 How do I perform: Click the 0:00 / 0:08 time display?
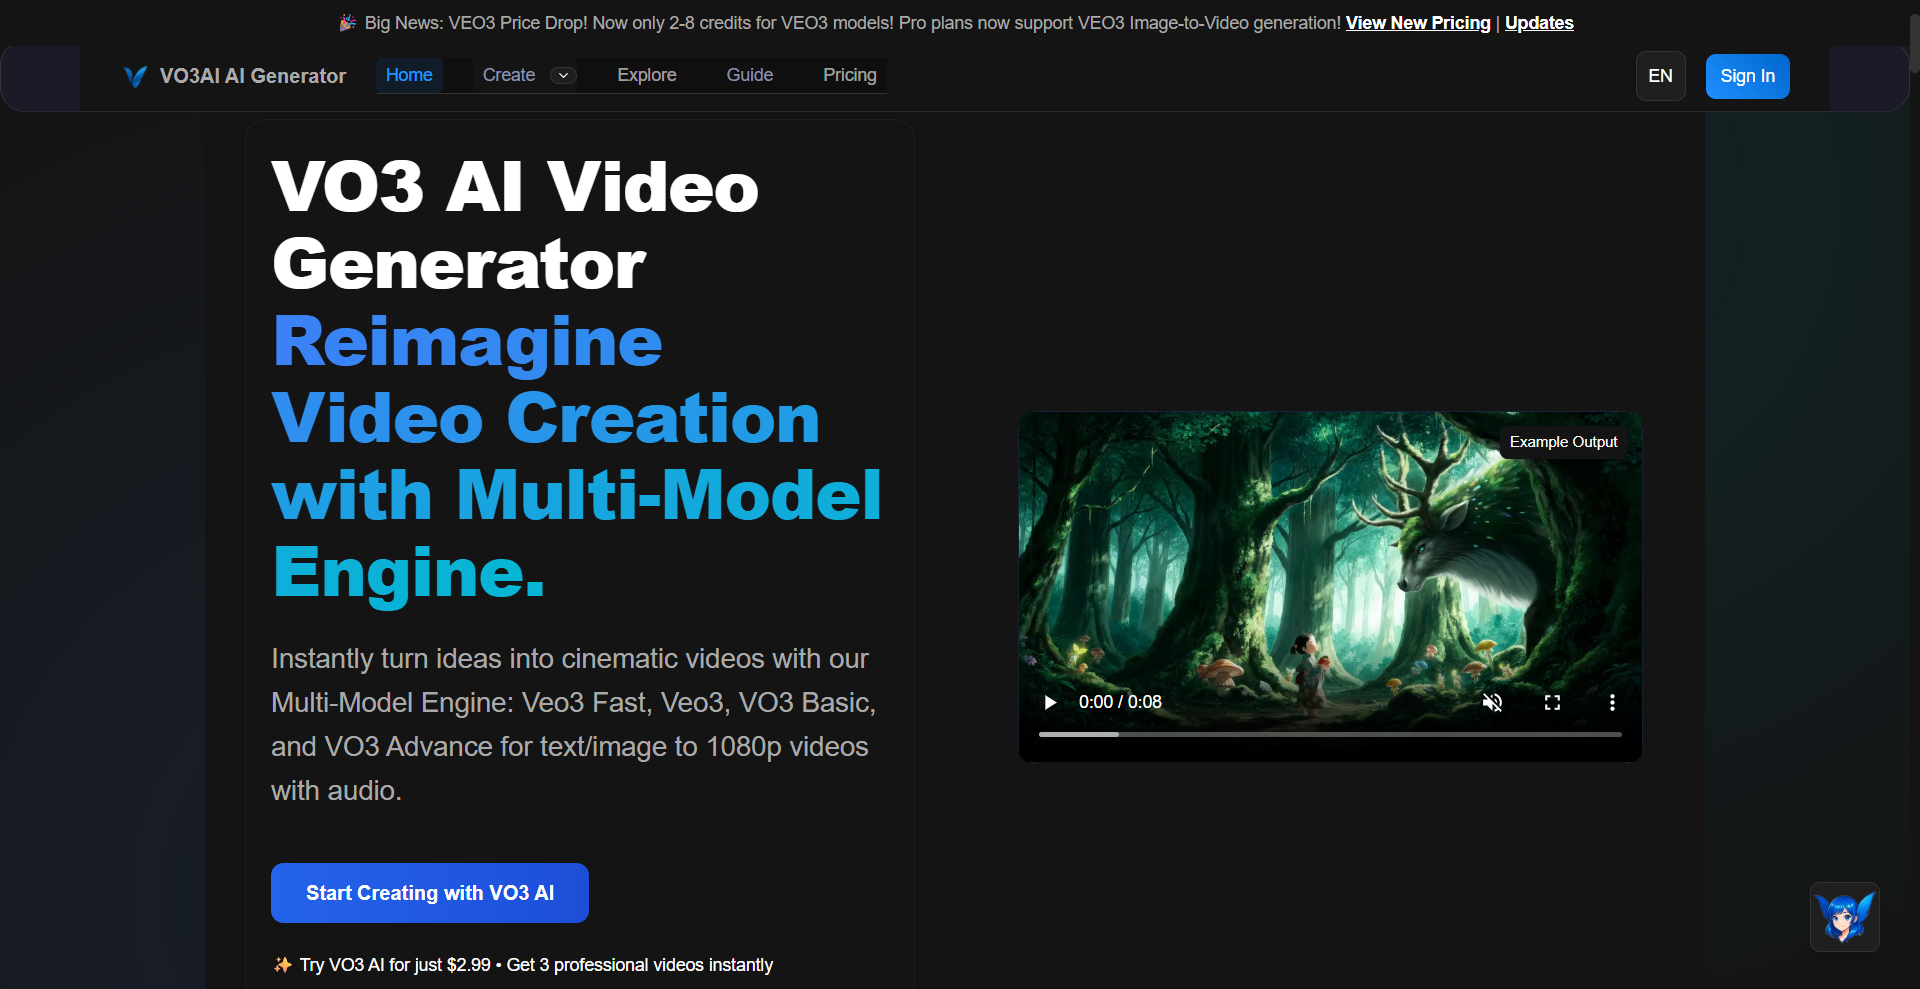pos(1120,702)
